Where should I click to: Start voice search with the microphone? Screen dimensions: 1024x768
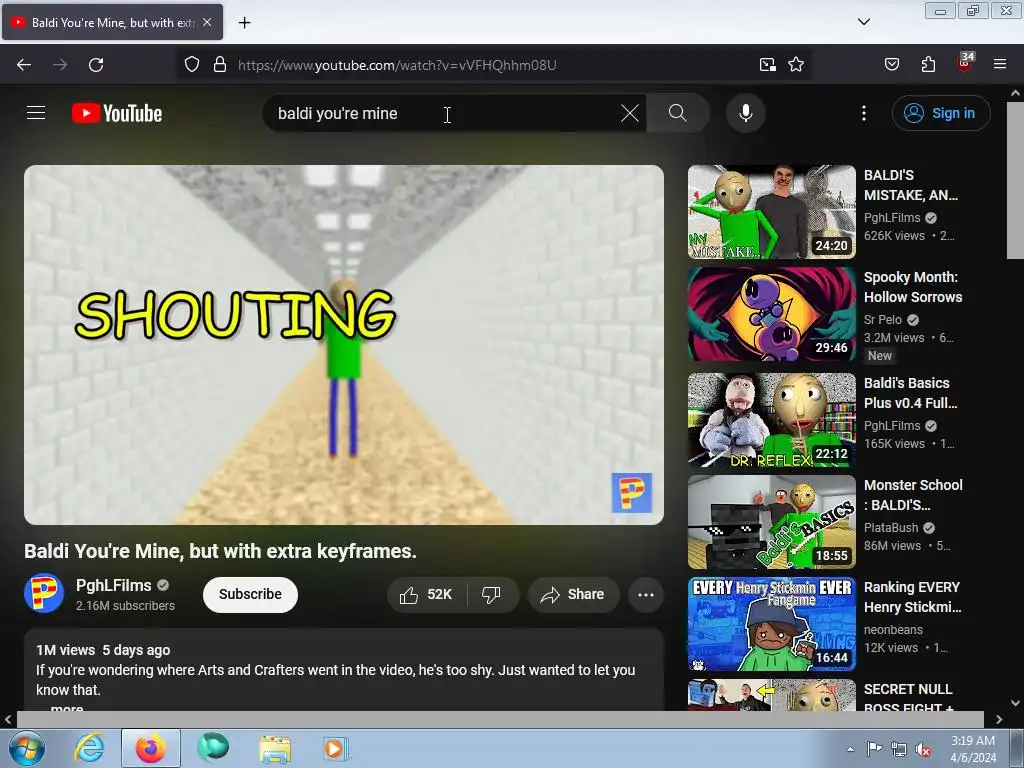(745, 113)
